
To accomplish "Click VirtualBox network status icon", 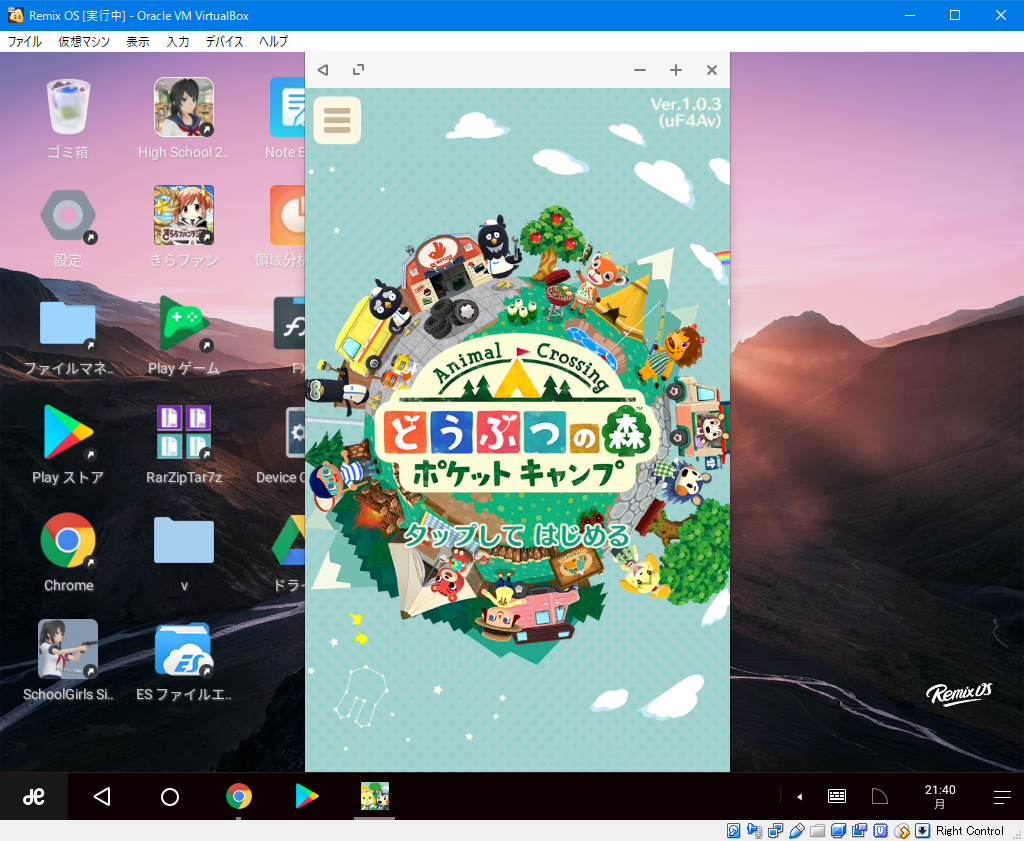I will click(x=775, y=831).
